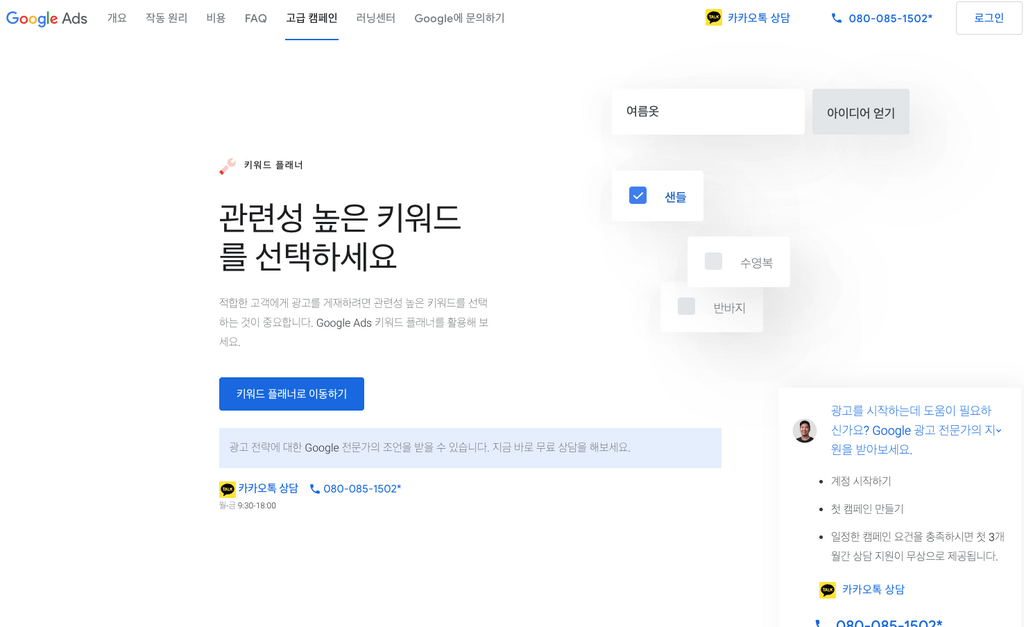
Task: Click the 아이디어 얻기 button
Action: 861,112
